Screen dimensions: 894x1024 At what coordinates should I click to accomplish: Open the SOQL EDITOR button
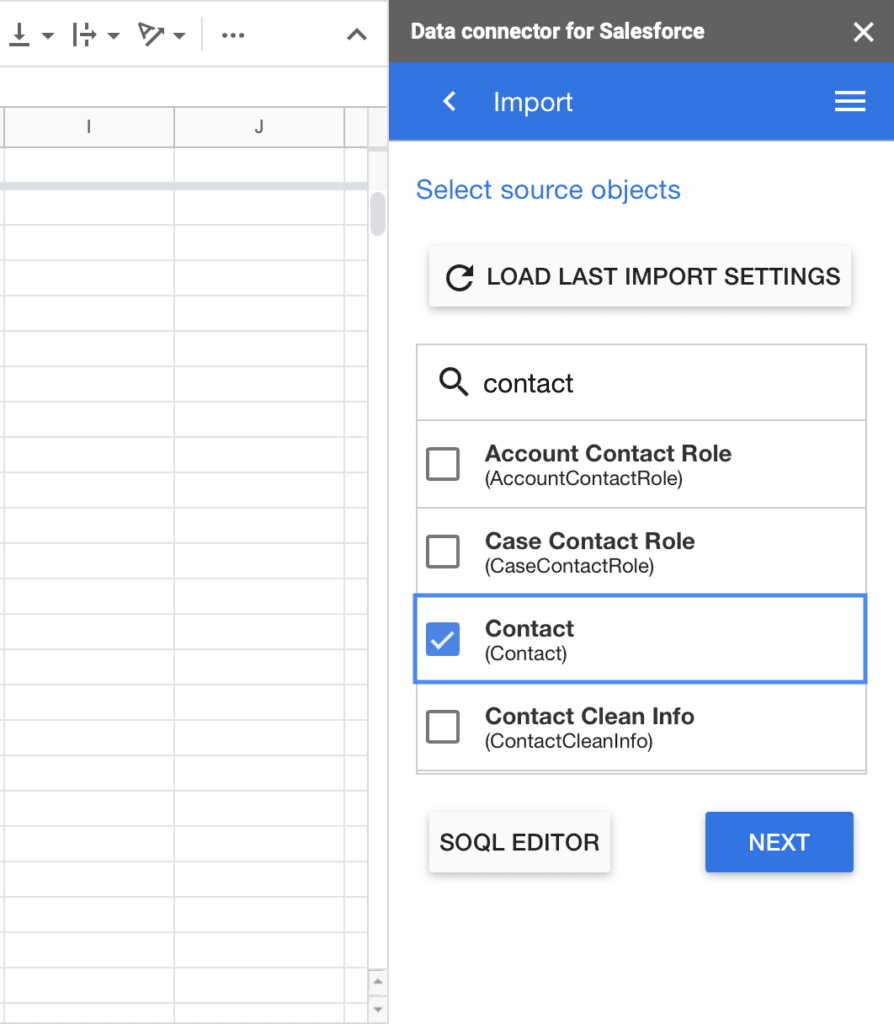coord(519,842)
